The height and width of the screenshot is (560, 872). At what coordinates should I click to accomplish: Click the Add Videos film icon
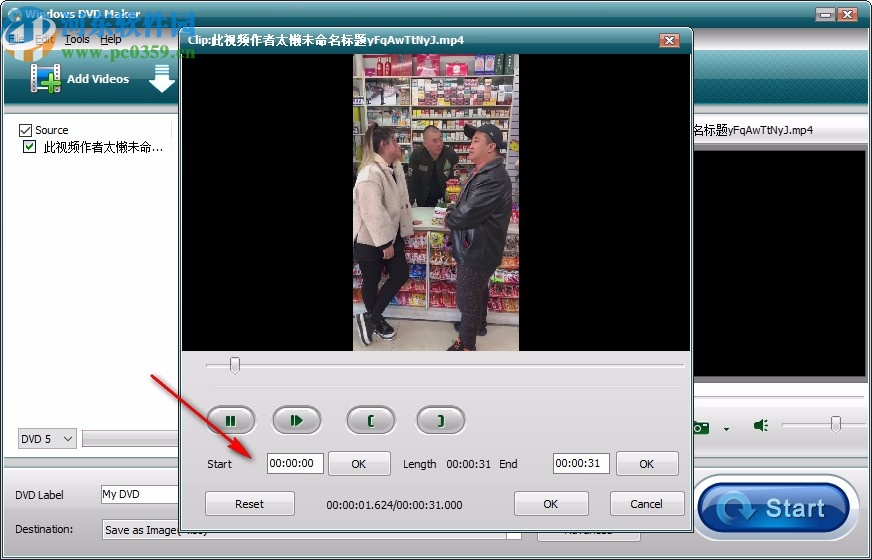46,78
